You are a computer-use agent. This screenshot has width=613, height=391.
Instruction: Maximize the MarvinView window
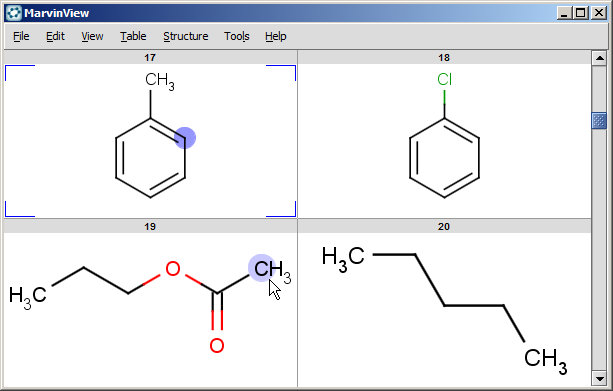click(581, 13)
